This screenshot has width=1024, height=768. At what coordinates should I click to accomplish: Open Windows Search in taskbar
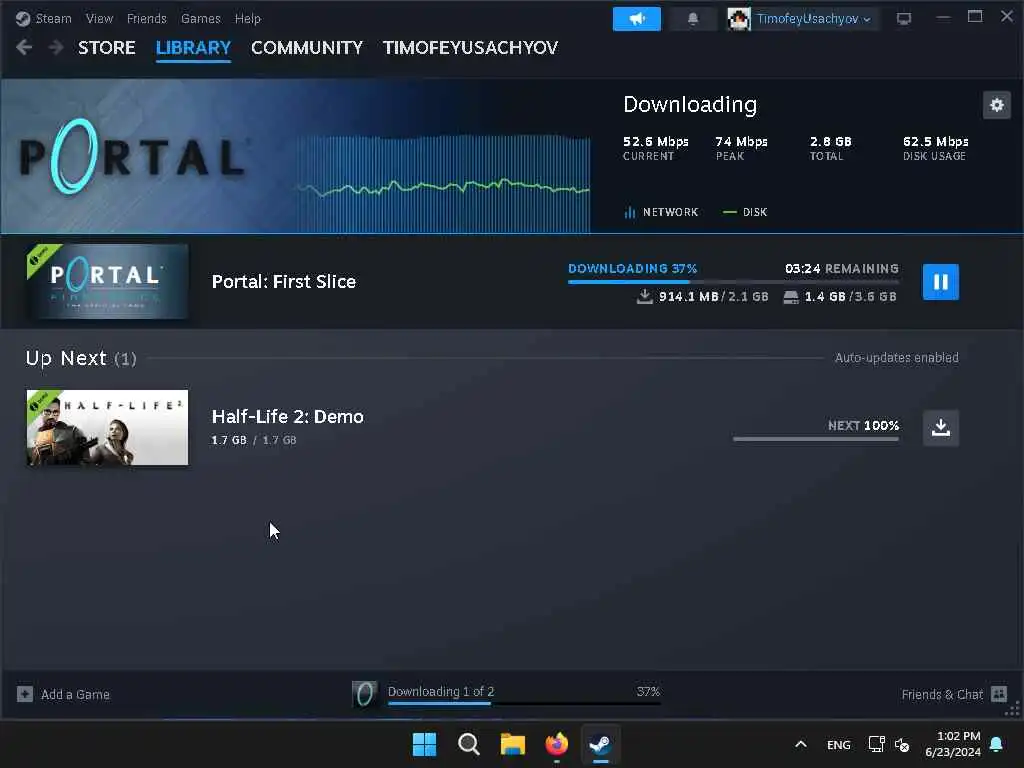[x=468, y=744]
